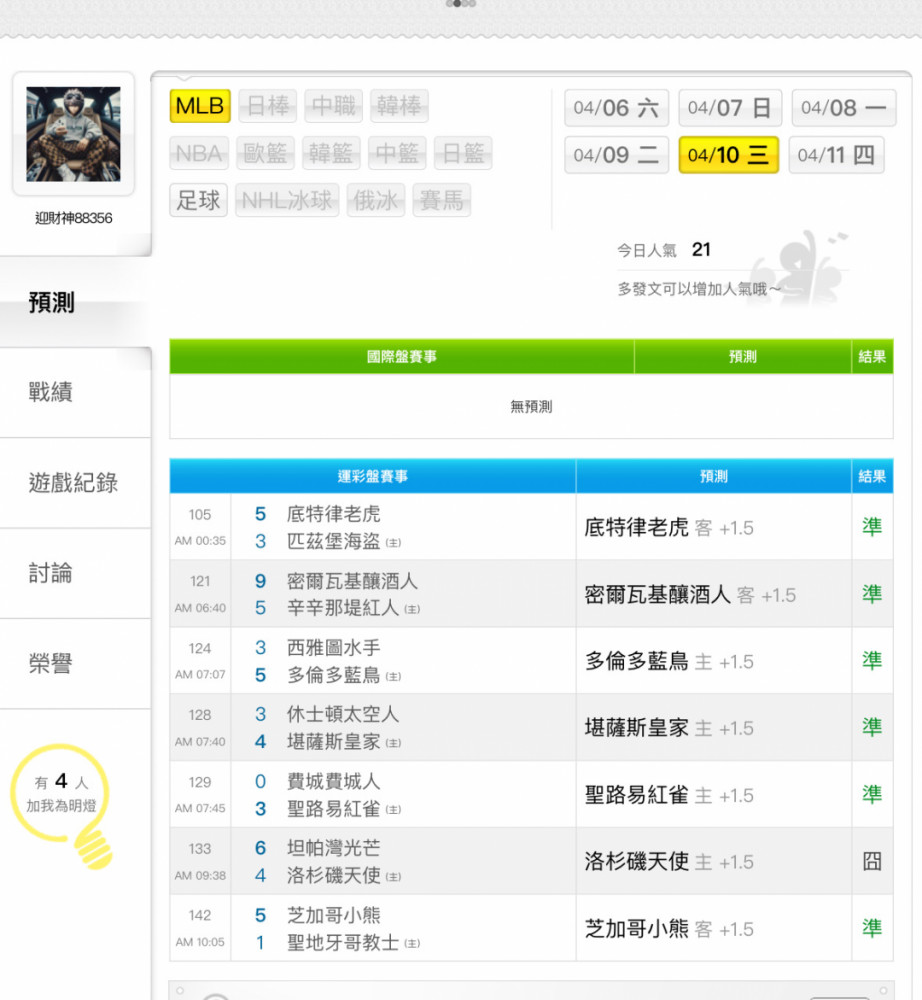This screenshot has width=922, height=1000.
Task: Pick the 04/11 四 date button
Action: pos(837,155)
